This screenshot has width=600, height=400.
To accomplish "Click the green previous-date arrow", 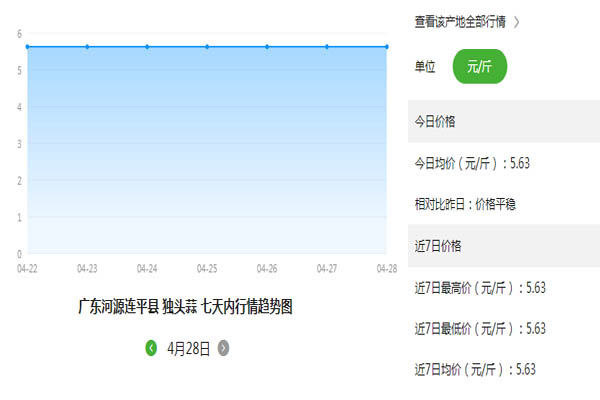I will click(151, 348).
